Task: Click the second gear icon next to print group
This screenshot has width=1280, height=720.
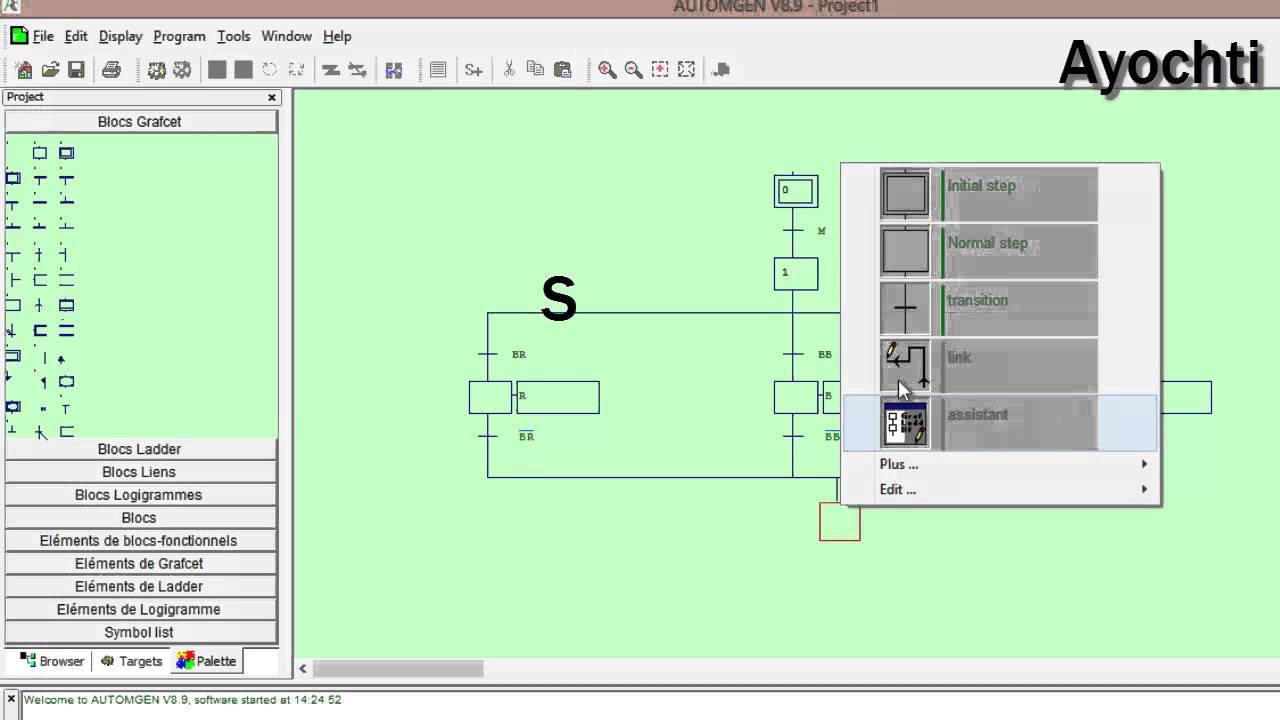Action: pyautogui.click(x=182, y=70)
